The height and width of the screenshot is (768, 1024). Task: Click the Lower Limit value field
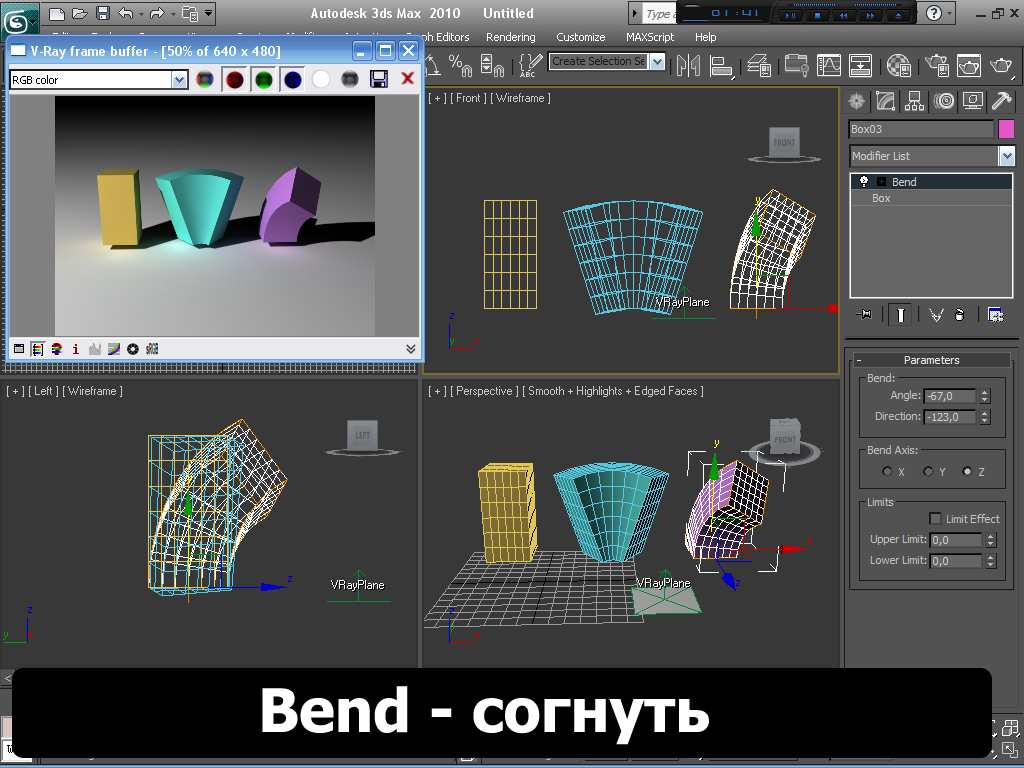coord(956,561)
